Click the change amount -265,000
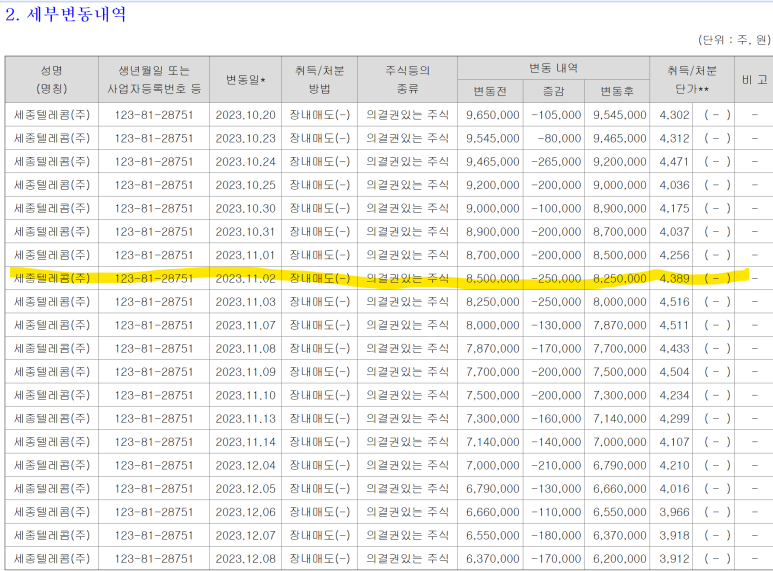 tap(556, 162)
